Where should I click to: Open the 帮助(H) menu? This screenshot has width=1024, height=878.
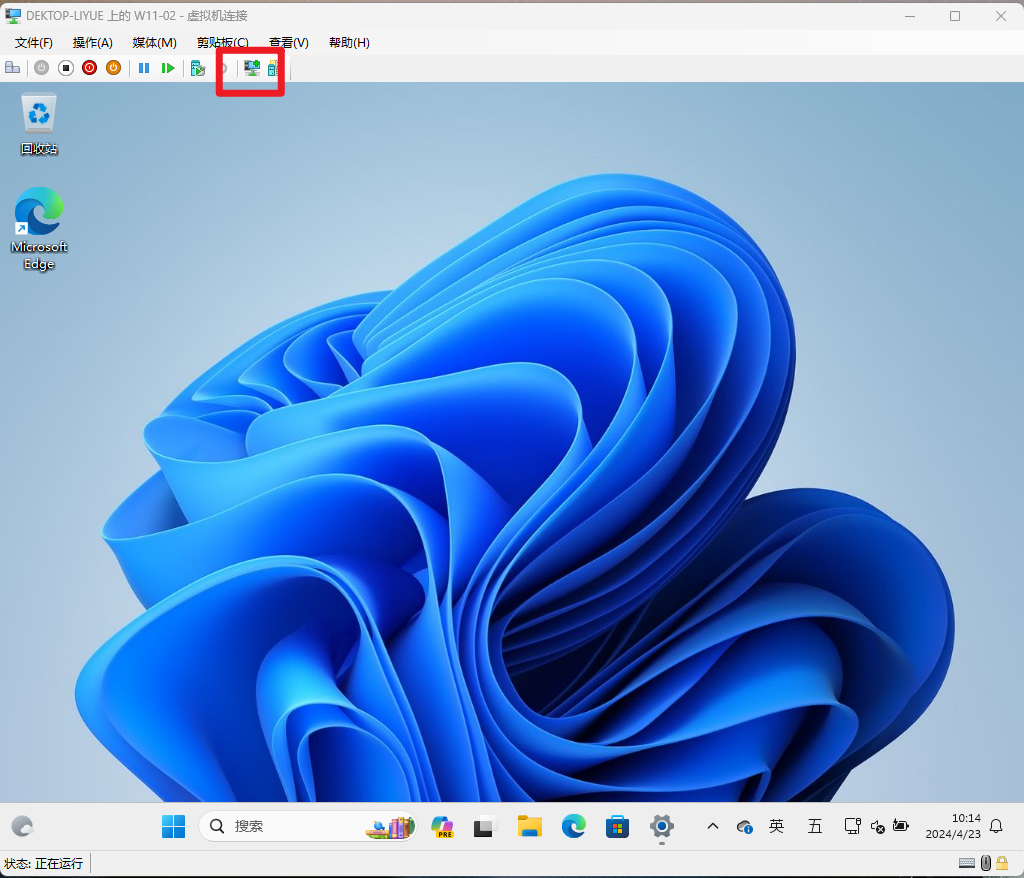[349, 43]
